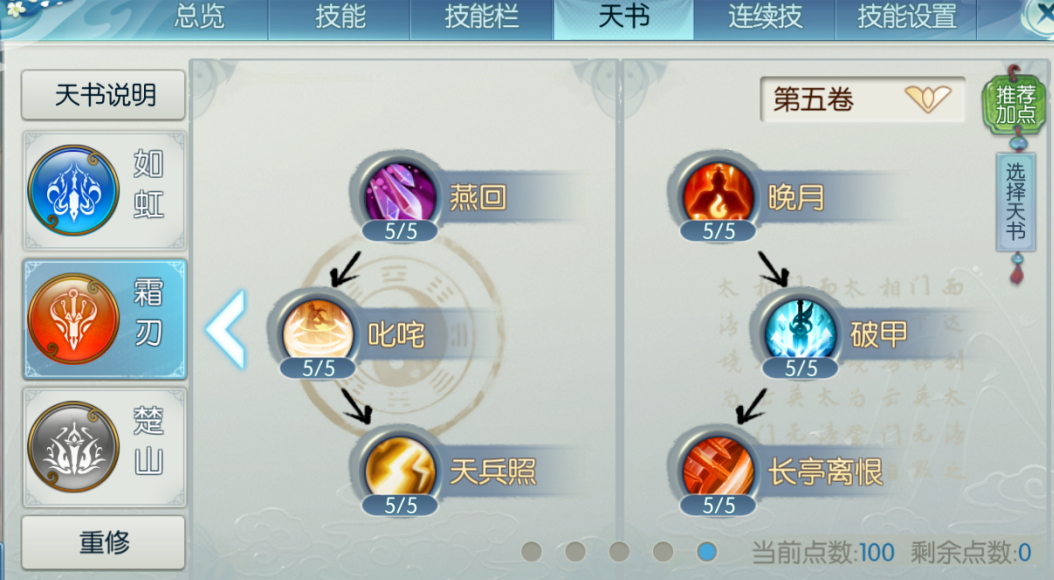Switch to the 技能栏 tab
Viewport: 1054px width, 580px height.
tap(481, 17)
